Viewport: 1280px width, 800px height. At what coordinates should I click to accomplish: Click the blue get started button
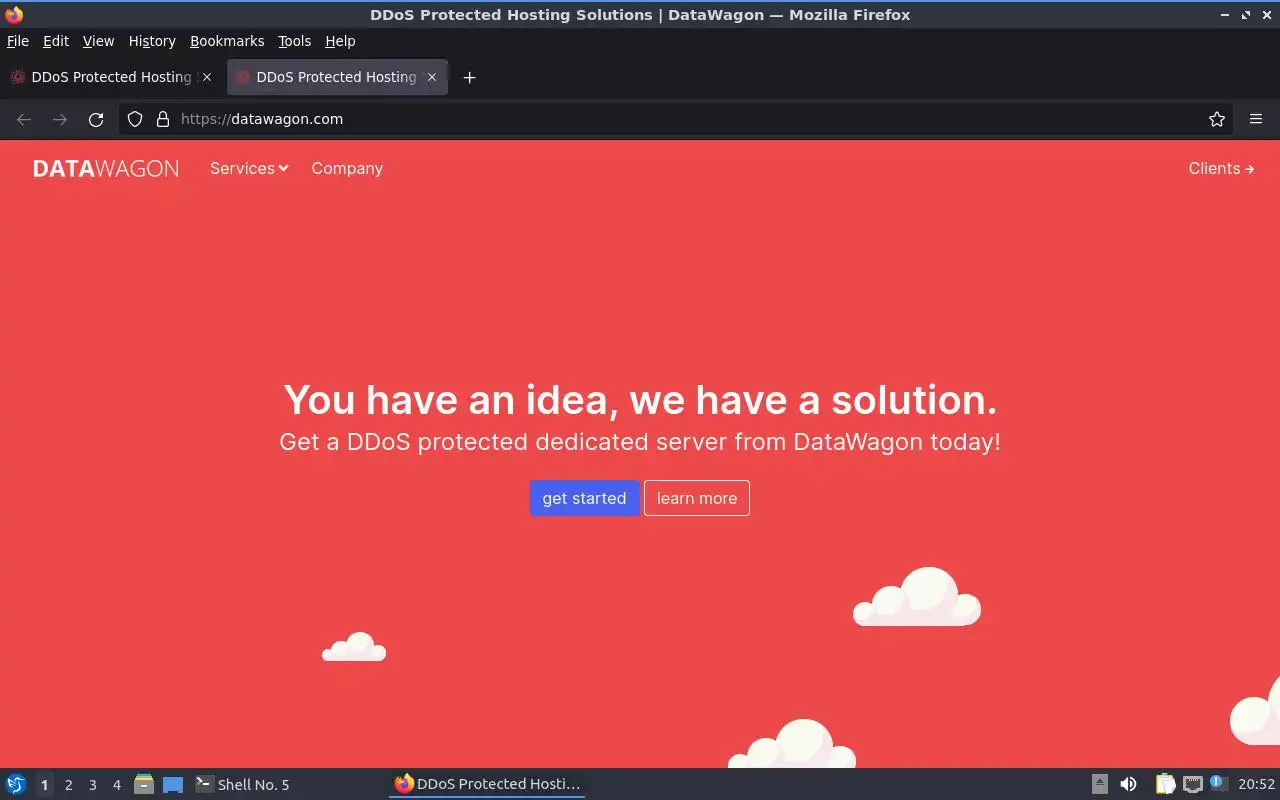[x=584, y=498]
